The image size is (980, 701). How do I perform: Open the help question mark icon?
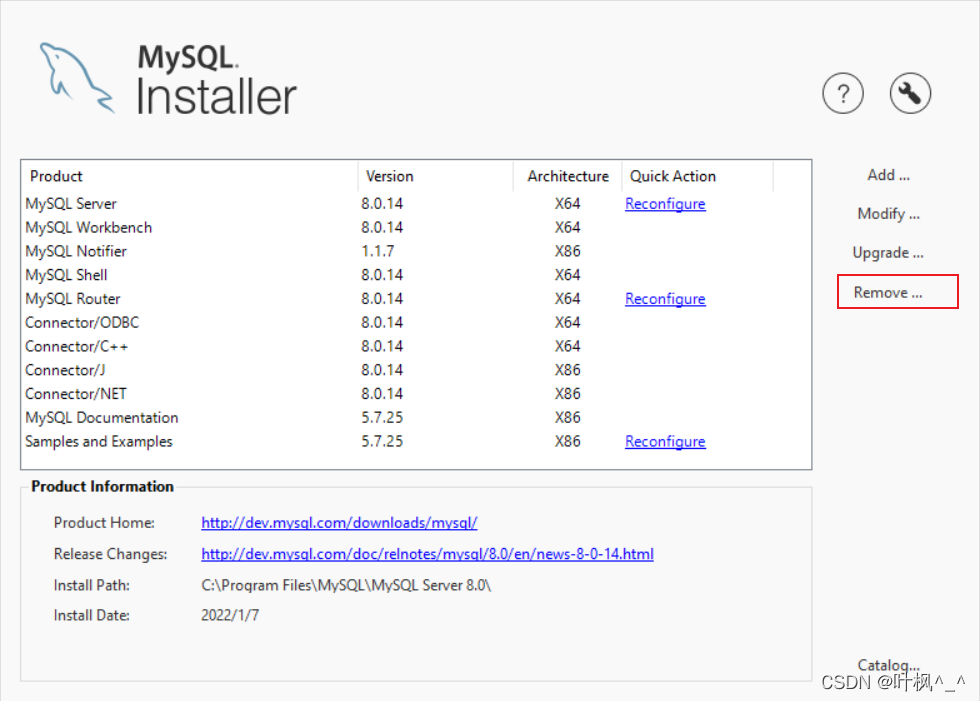pyautogui.click(x=842, y=94)
